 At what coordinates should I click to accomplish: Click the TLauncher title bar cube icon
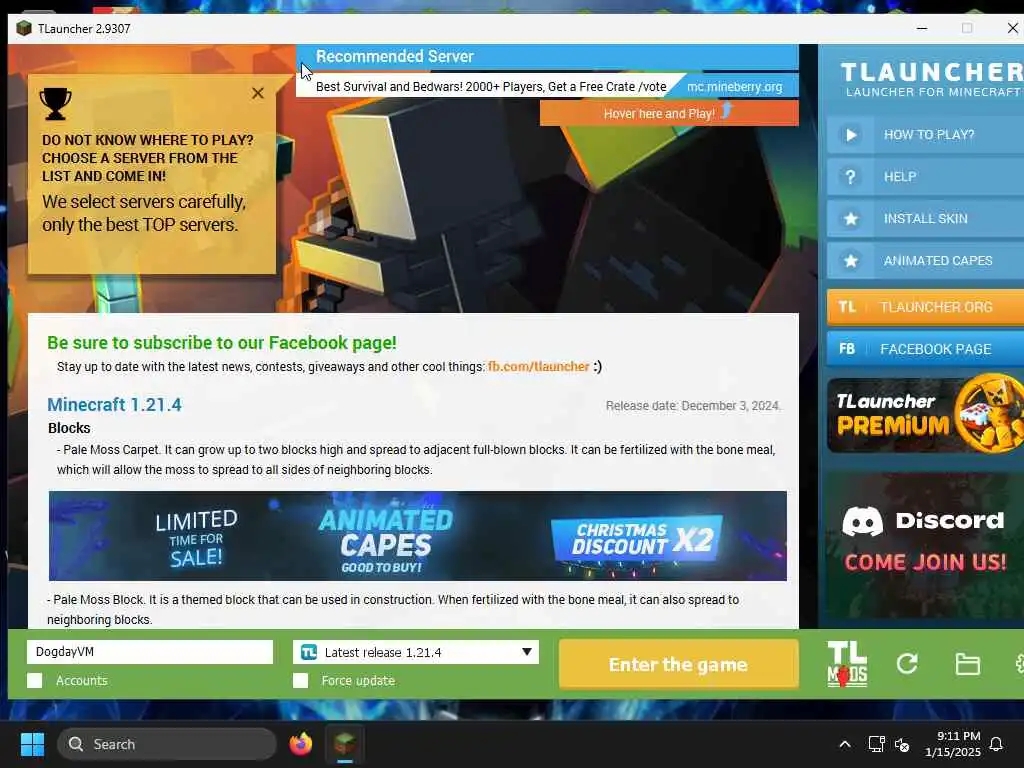point(24,29)
